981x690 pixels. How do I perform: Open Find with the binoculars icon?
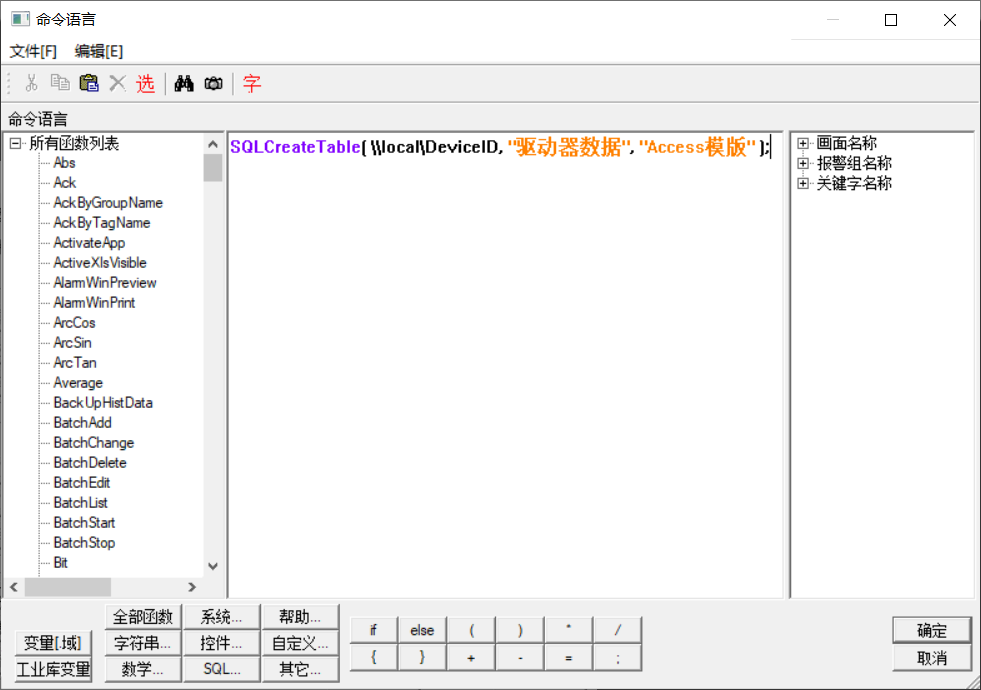[184, 83]
